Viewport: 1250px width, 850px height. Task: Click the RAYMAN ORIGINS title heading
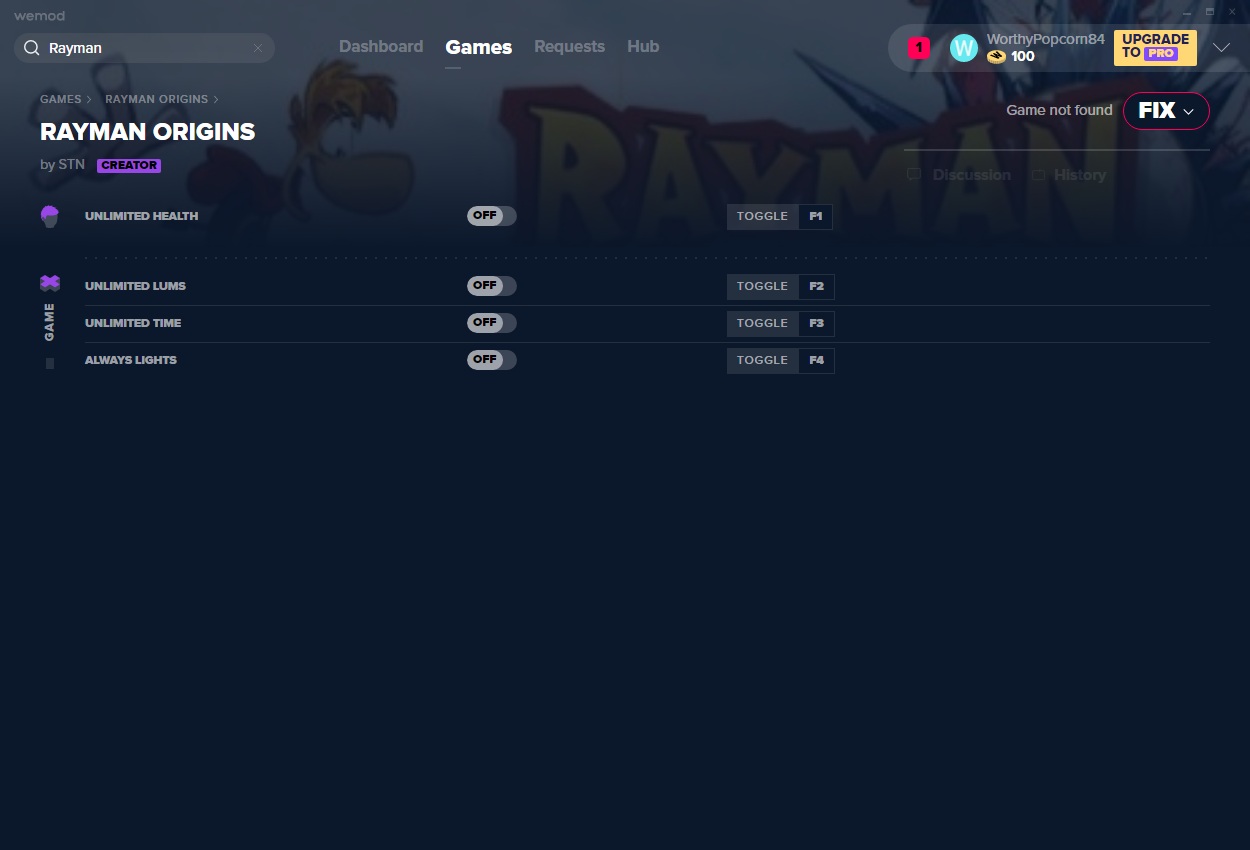click(148, 132)
